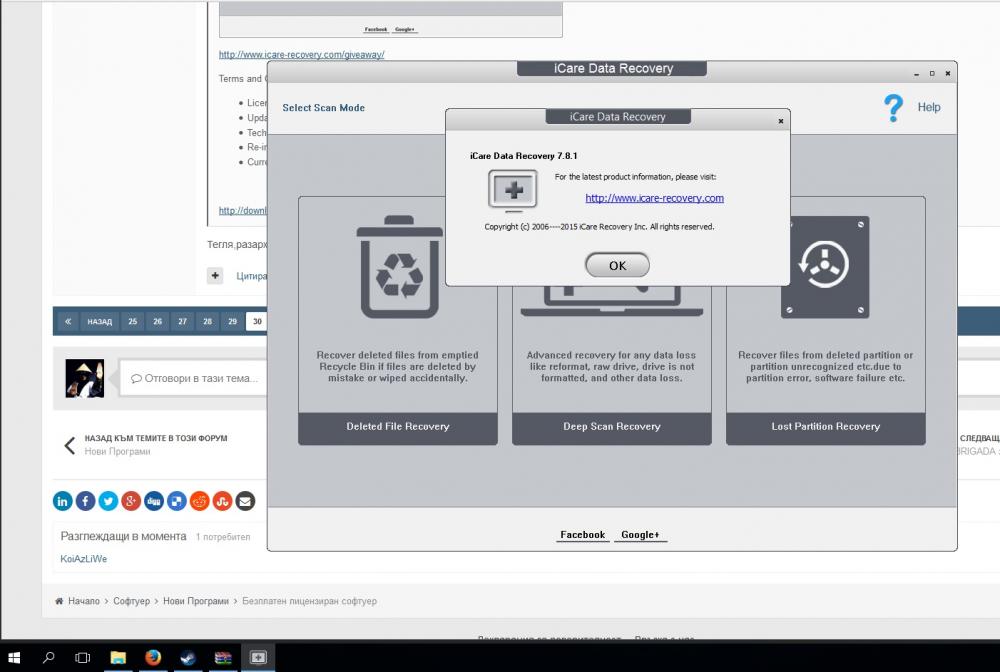Click the Начало home breadcrumb
The image size is (1000, 672).
tap(84, 601)
